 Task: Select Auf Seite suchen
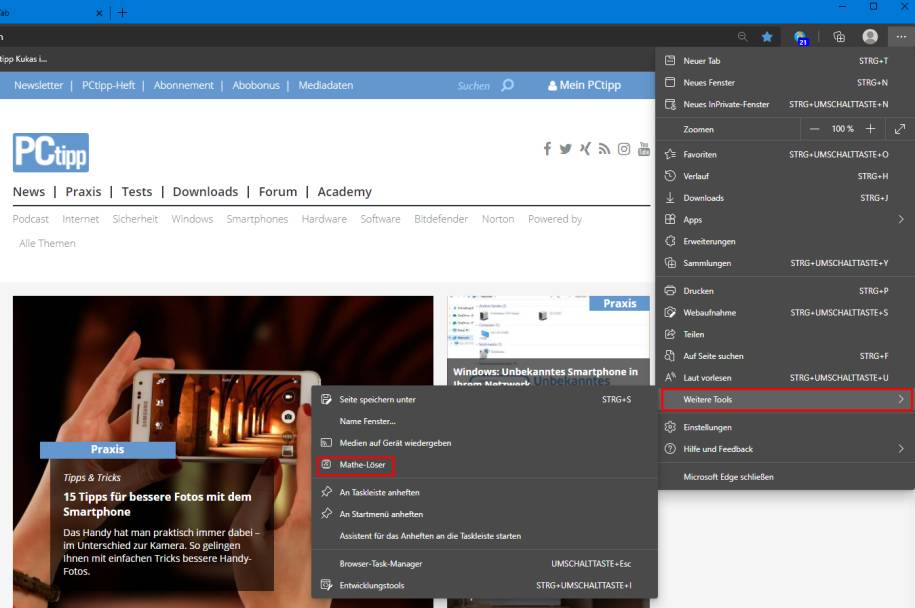click(785, 356)
